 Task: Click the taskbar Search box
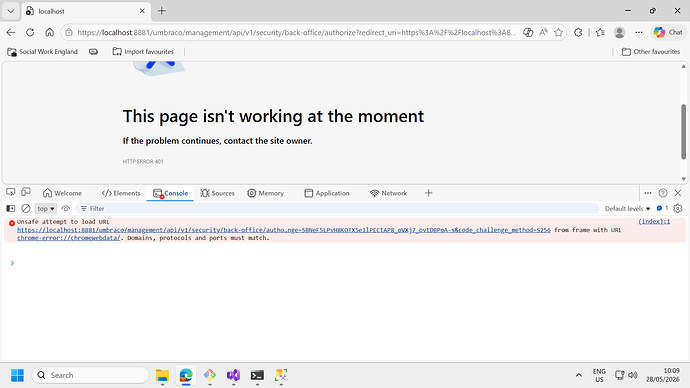[x=90, y=375]
